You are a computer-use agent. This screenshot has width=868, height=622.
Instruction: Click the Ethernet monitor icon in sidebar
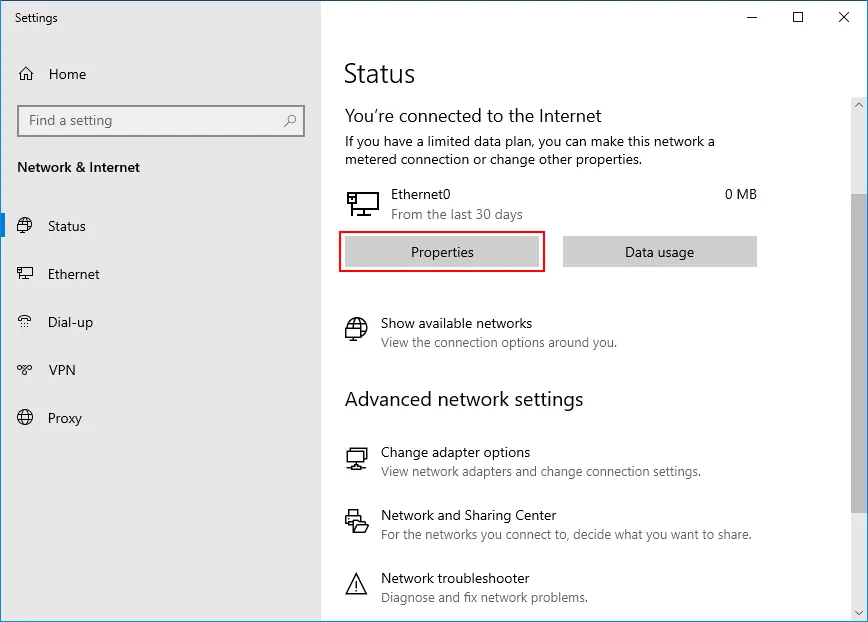coord(26,274)
